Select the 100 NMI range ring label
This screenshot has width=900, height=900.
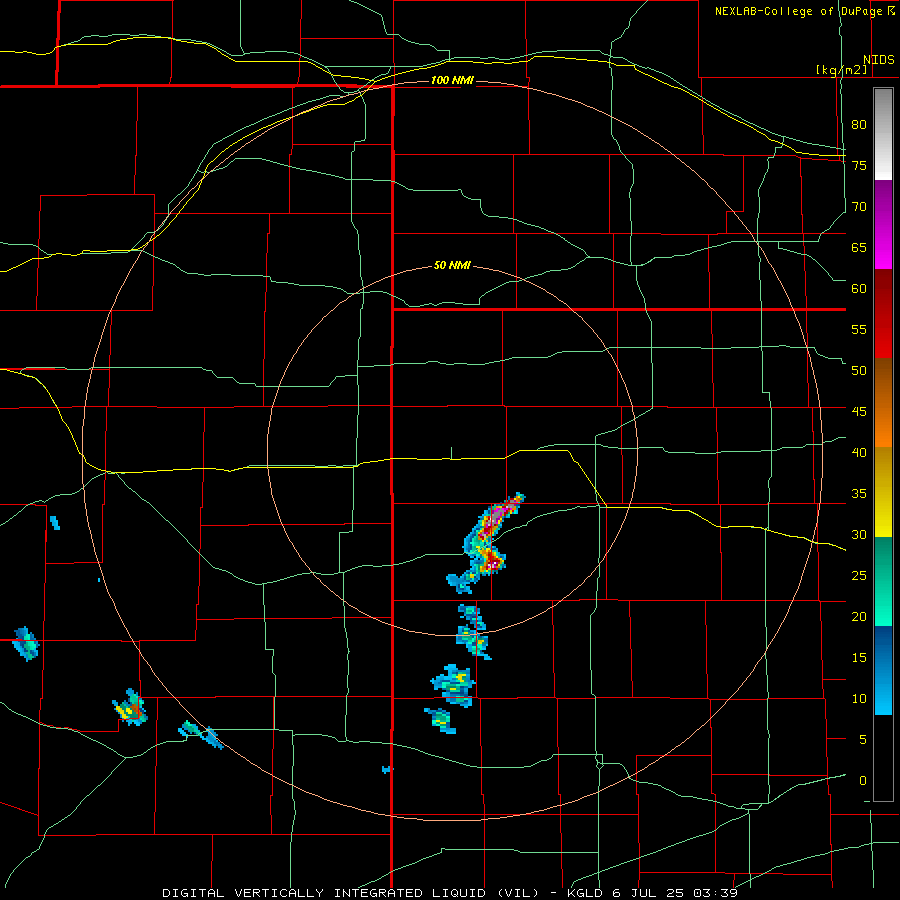[x=452, y=80]
